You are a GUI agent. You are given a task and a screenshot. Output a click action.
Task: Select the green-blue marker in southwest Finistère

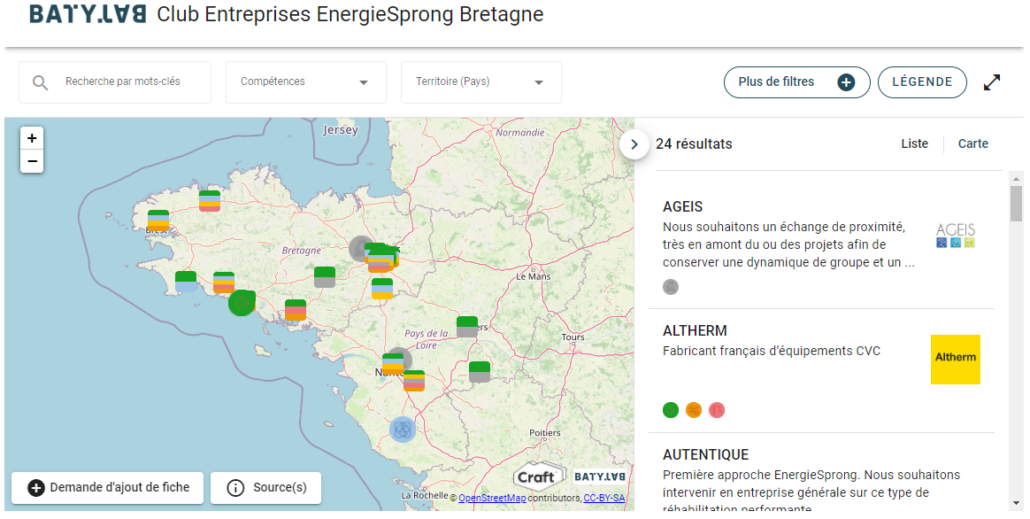186,281
